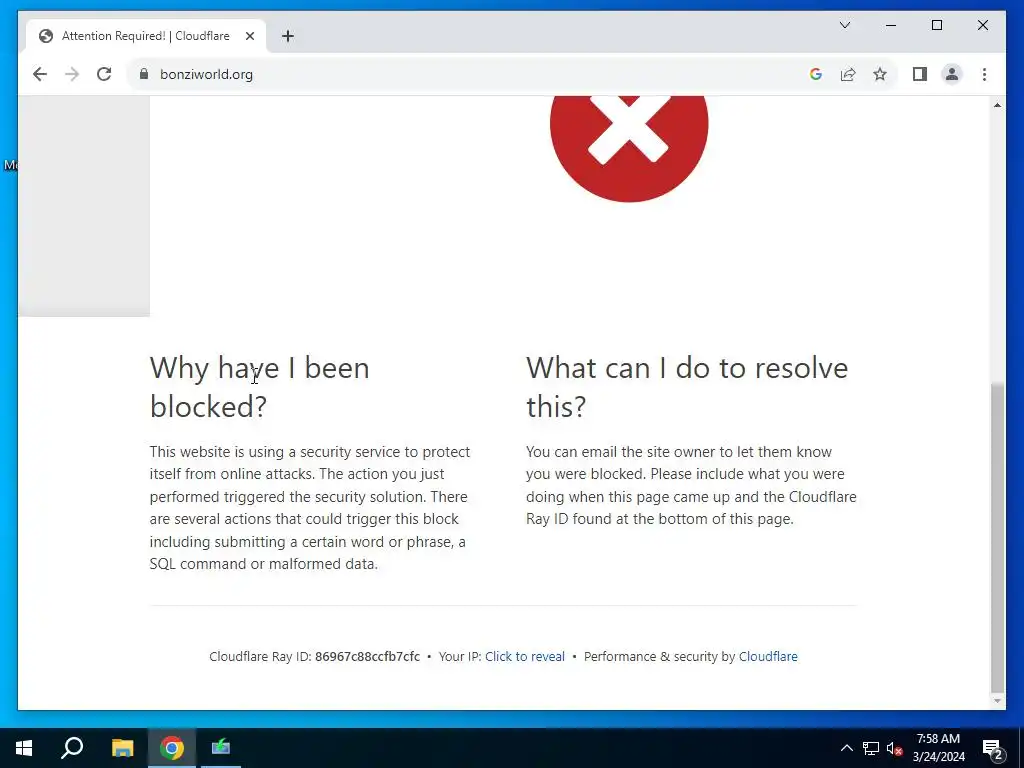1024x768 pixels.
Task: Open the Cloudflare link in footer
Action: click(768, 656)
